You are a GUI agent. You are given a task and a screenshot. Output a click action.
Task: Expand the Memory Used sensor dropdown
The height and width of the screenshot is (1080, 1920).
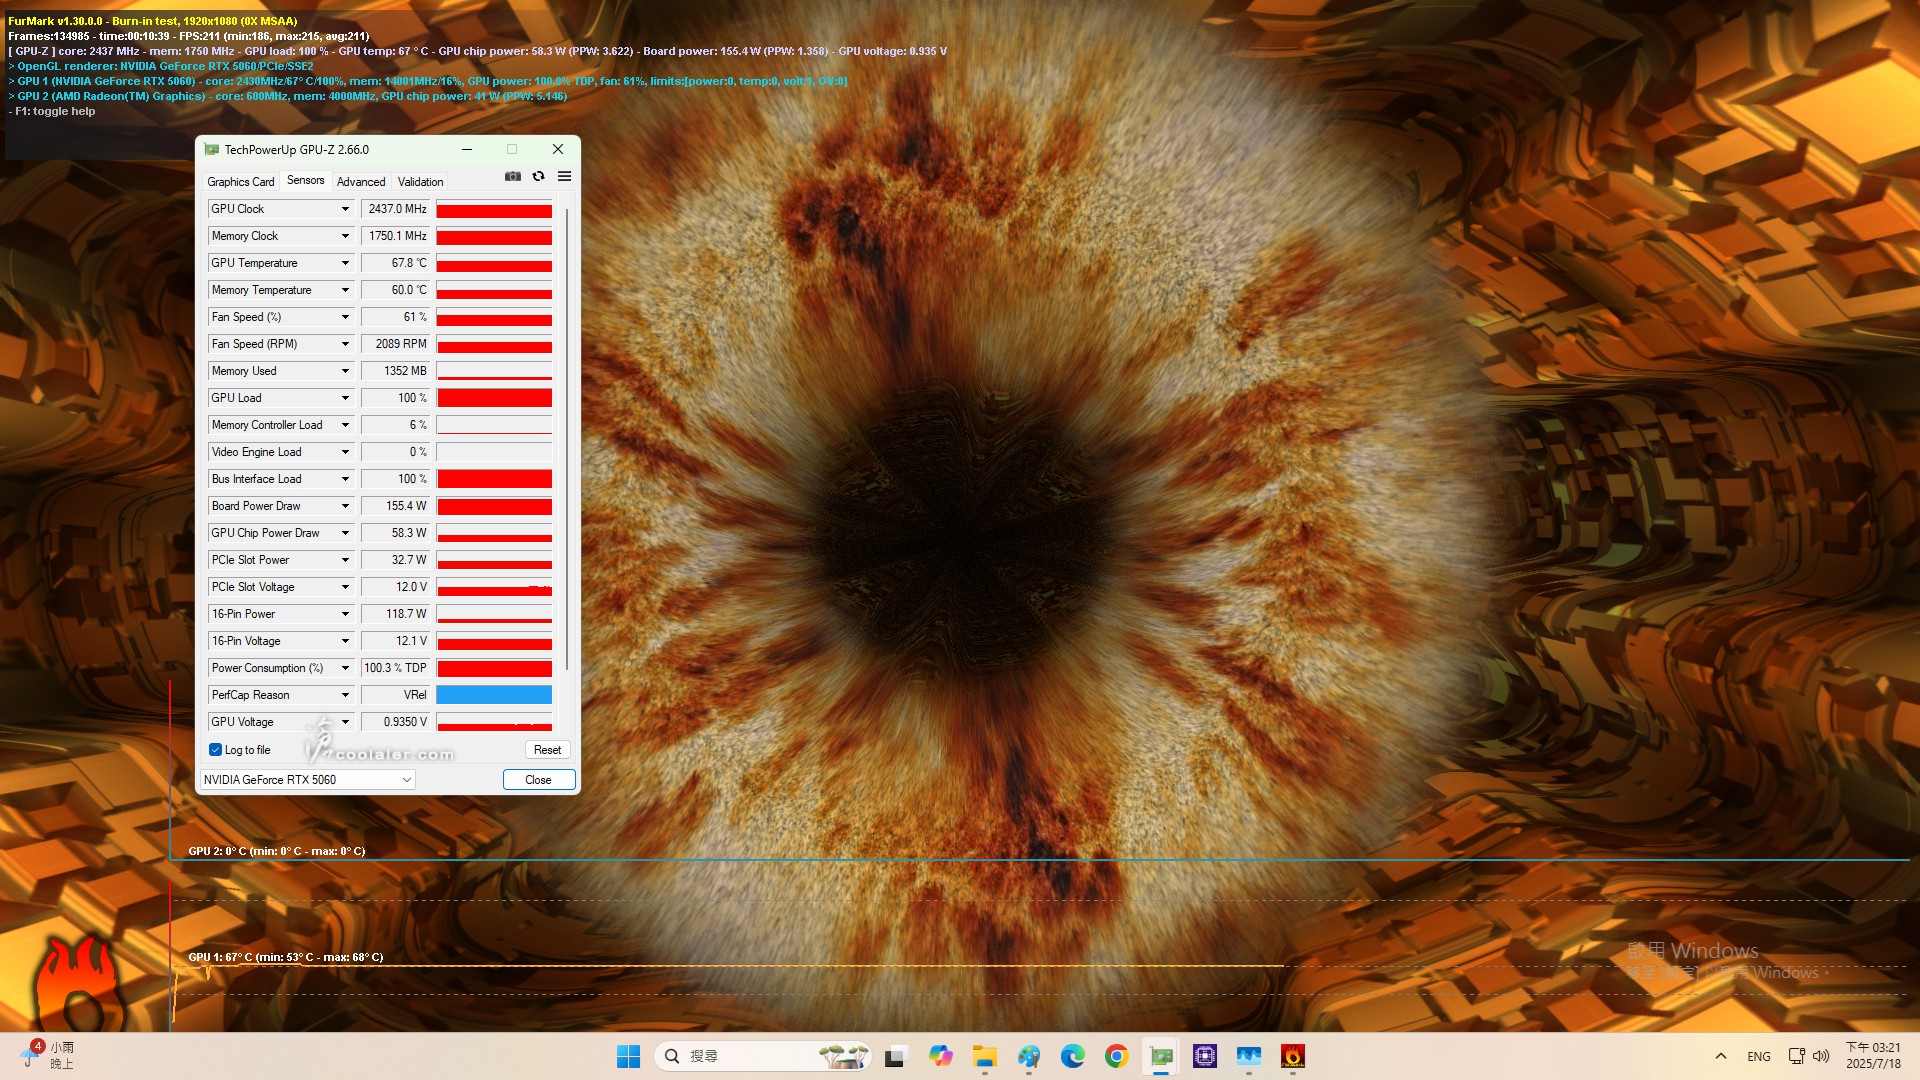pos(345,371)
